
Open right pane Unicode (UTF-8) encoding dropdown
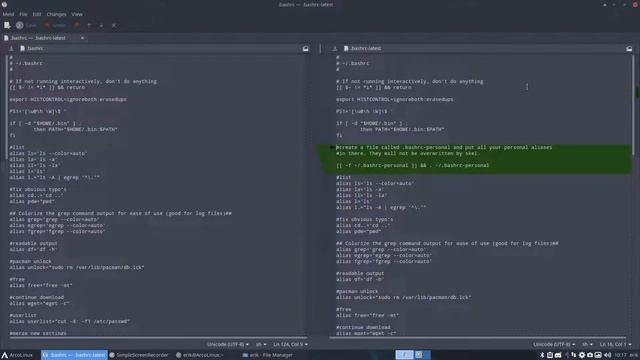pyautogui.click(x=554, y=344)
